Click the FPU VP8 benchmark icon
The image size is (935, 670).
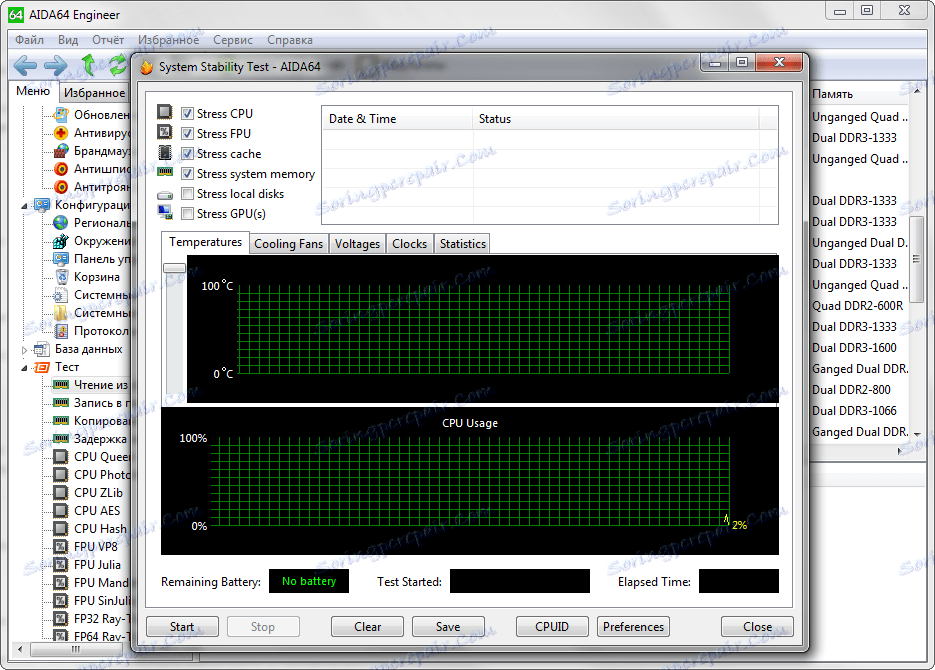[x=62, y=547]
